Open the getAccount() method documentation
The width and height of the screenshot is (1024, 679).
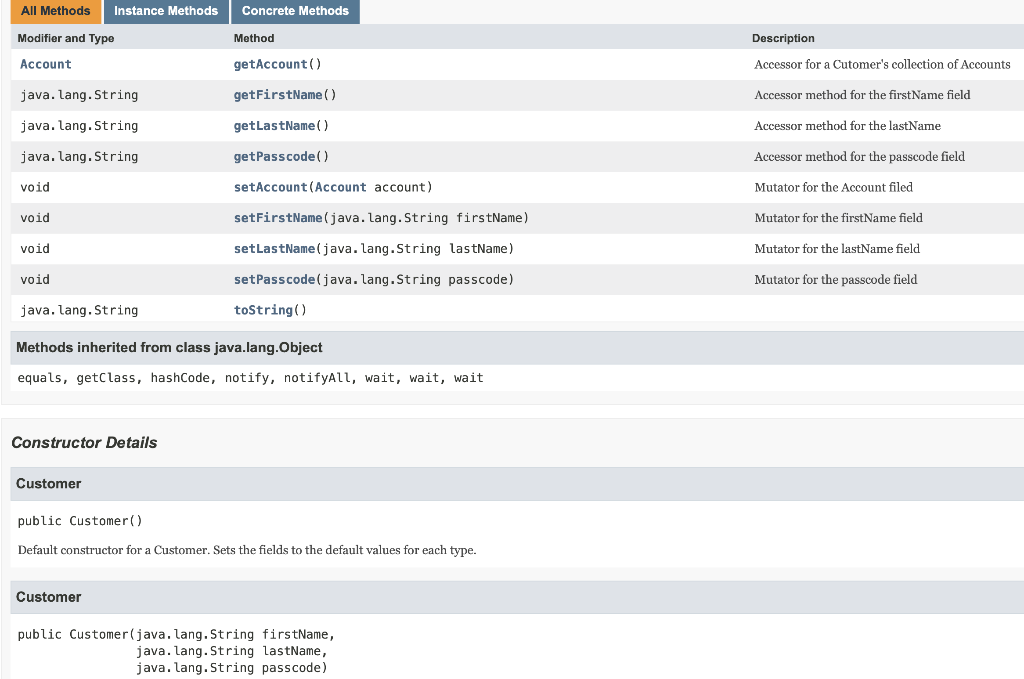(x=268, y=63)
